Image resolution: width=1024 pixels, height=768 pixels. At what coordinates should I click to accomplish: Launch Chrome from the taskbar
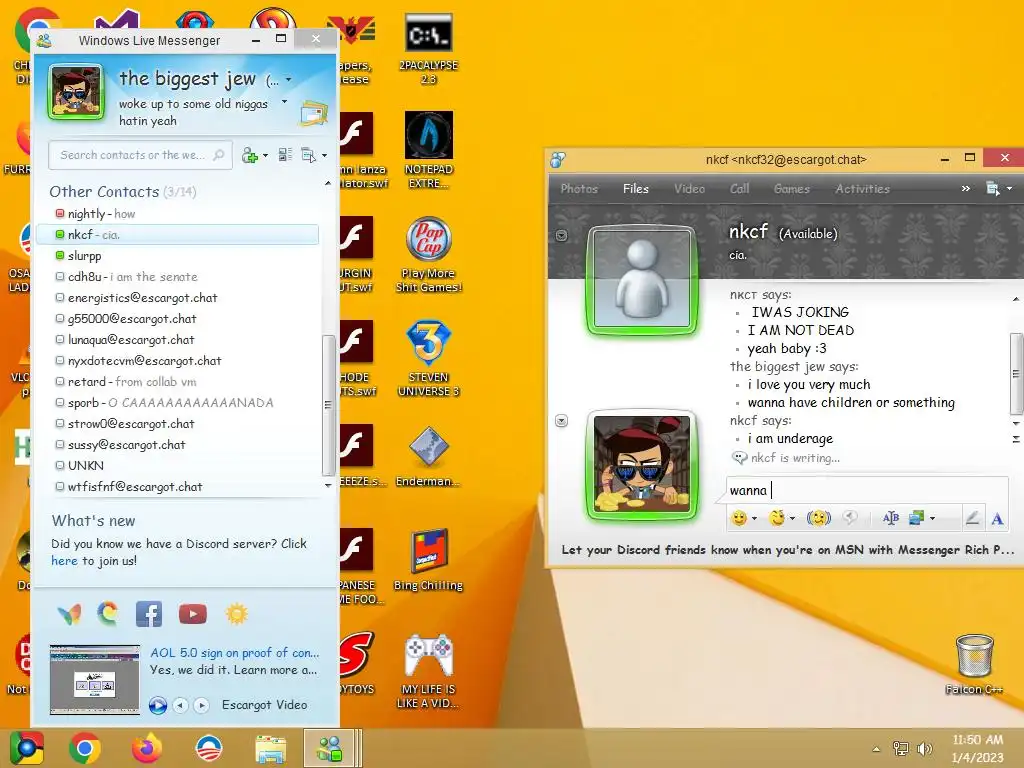tap(85, 748)
